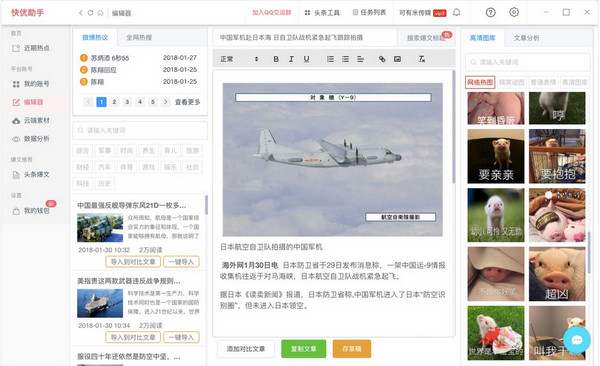600x366 pixels.
Task: Open the blue chat support bubble
Action: (x=576, y=340)
